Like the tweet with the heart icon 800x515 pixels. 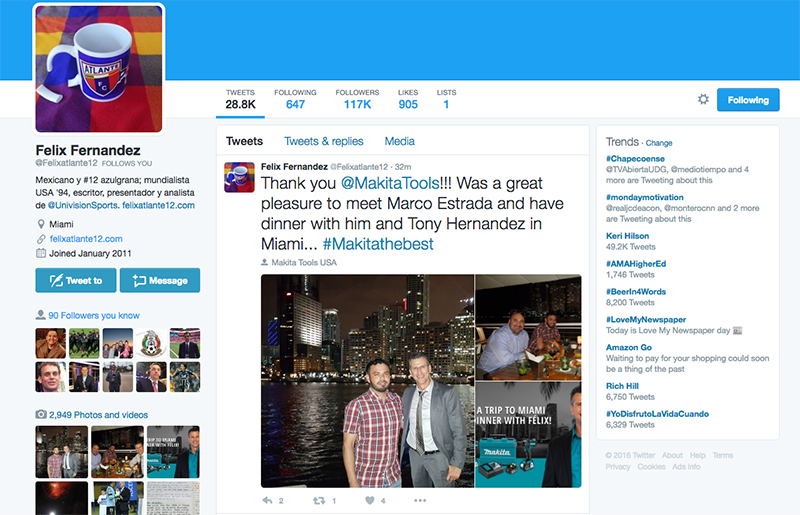click(x=370, y=501)
